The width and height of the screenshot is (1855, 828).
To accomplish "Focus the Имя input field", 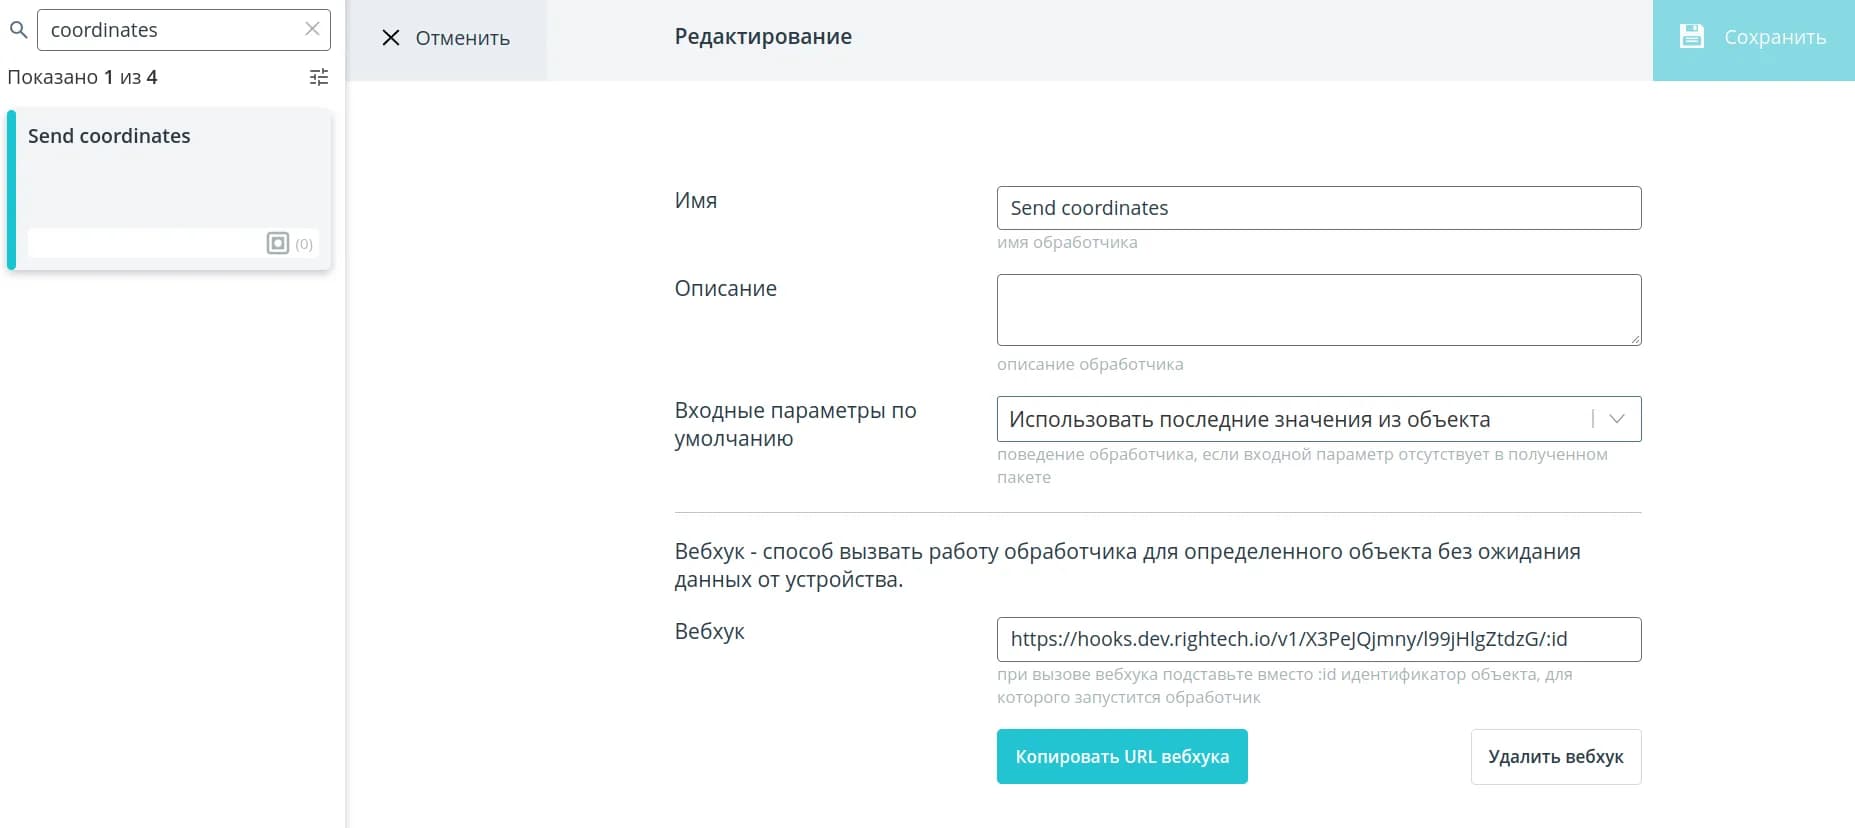I will tap(1318, 208).
